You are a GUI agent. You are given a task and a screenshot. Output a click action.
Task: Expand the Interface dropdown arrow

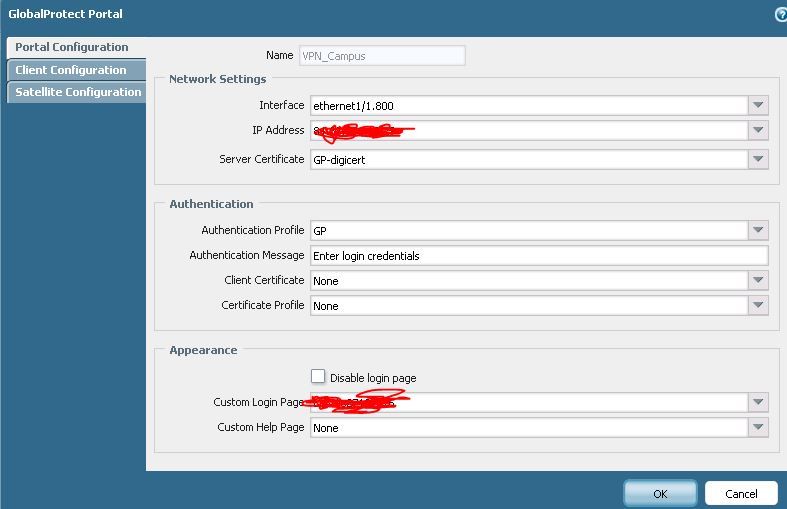coord(758,105)
